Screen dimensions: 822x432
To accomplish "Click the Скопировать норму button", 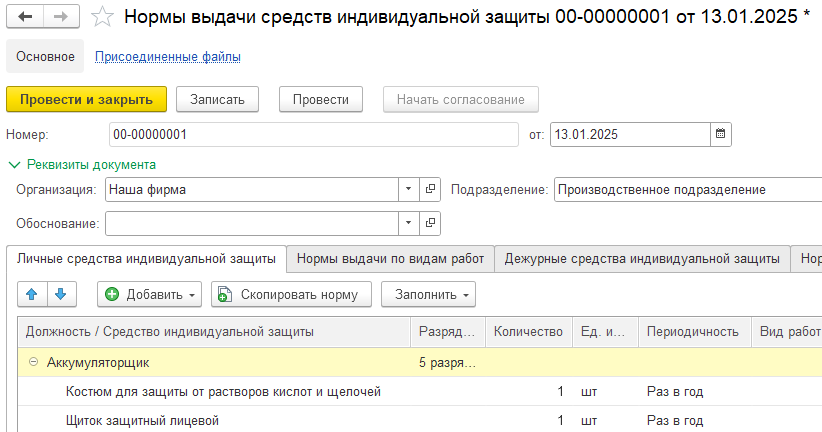I will pos(291,294).
